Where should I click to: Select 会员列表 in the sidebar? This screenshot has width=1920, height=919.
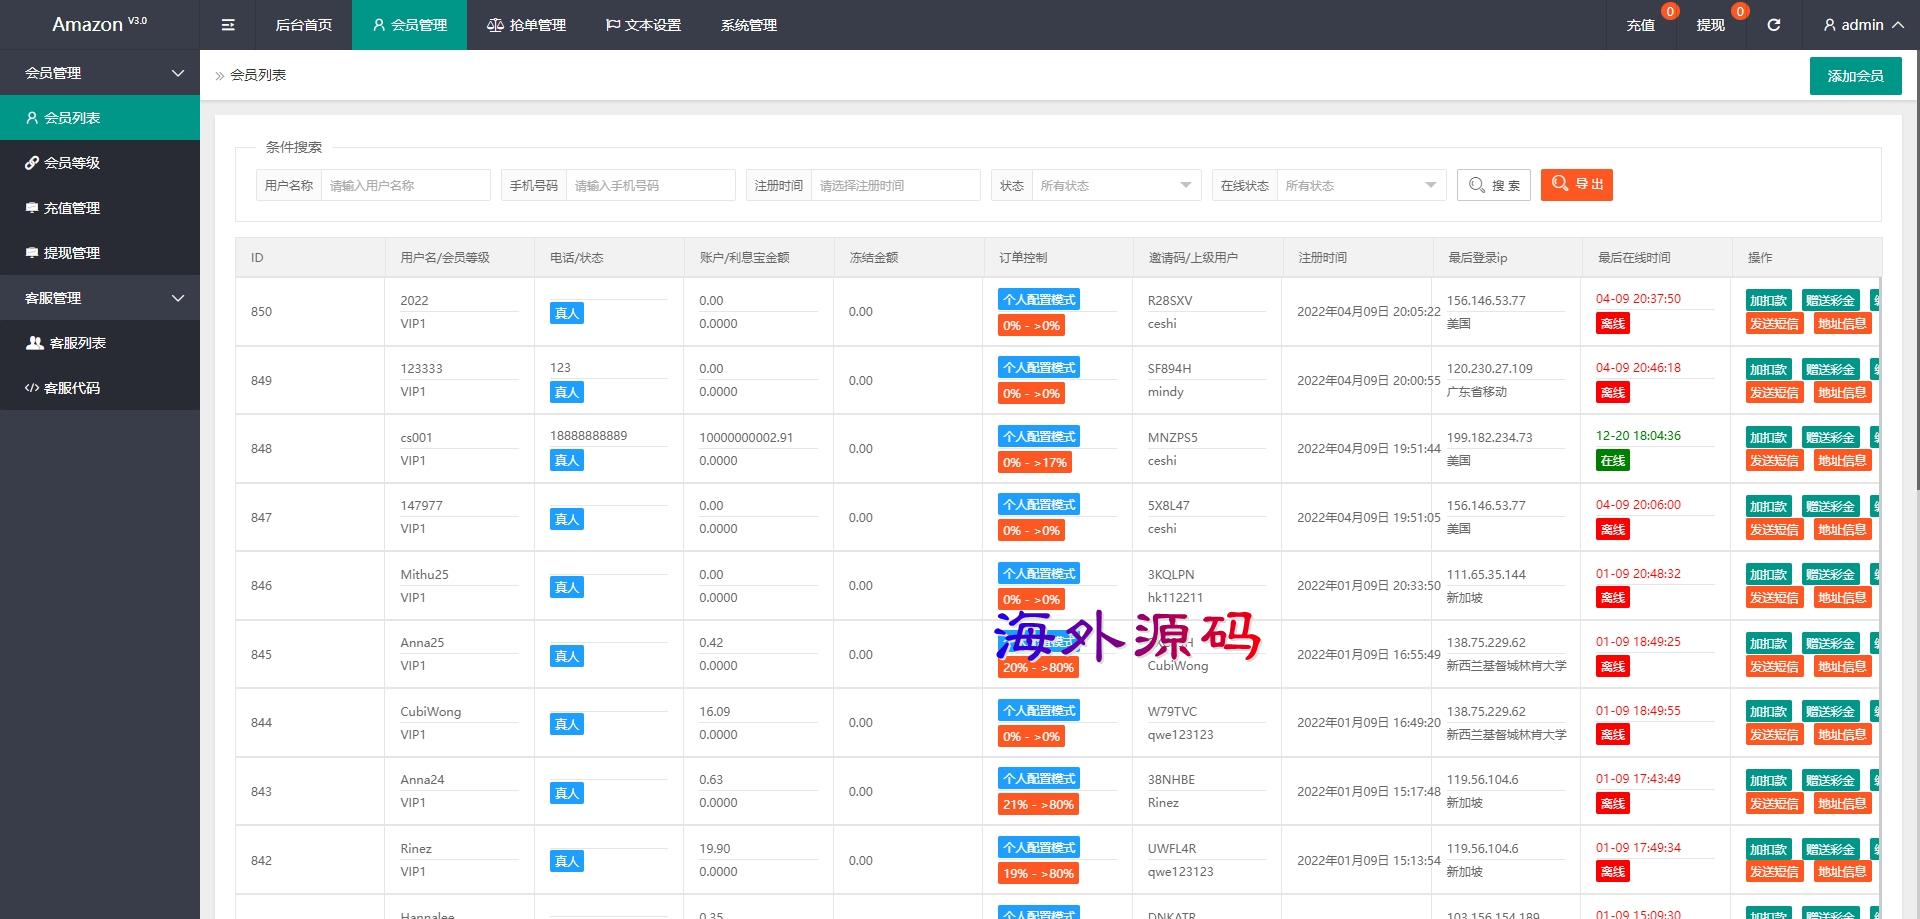coord(100,118)
